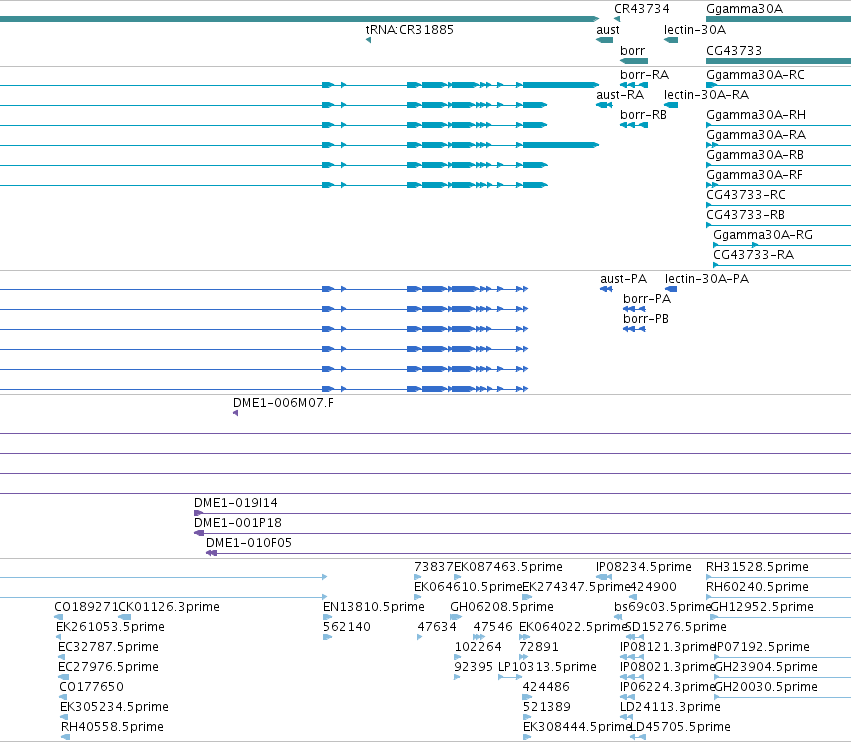Select the RH40558.5prime EST label

point(112,727)
